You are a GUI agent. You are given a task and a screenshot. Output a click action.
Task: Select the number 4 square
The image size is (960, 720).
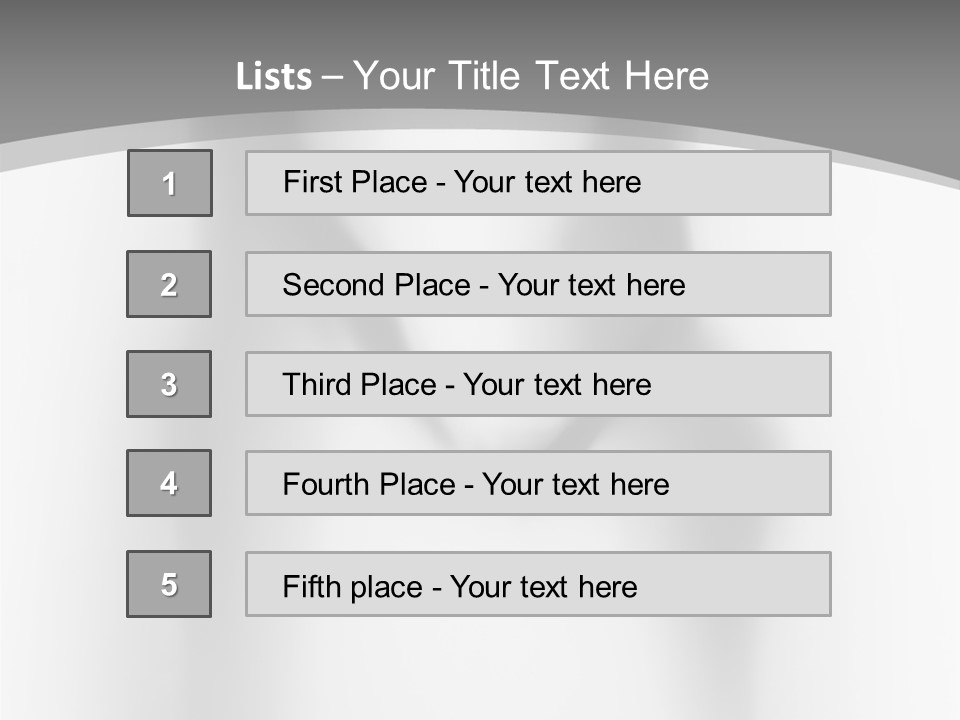169,483
